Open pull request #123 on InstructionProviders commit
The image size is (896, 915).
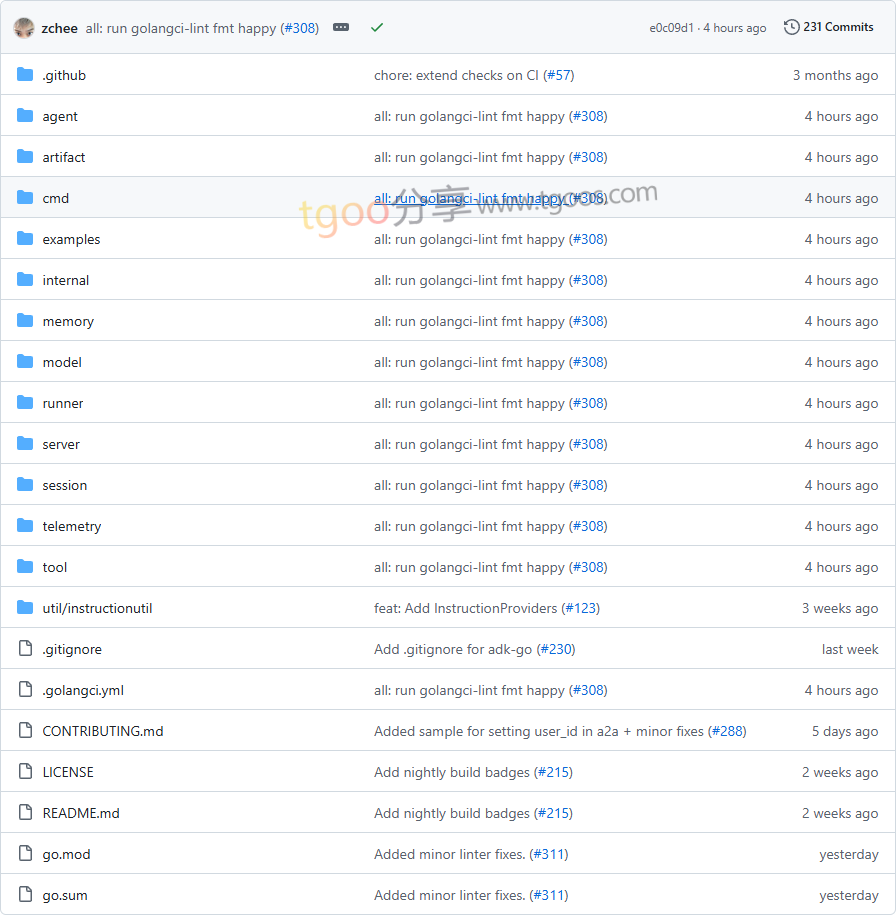coord(581,608)
